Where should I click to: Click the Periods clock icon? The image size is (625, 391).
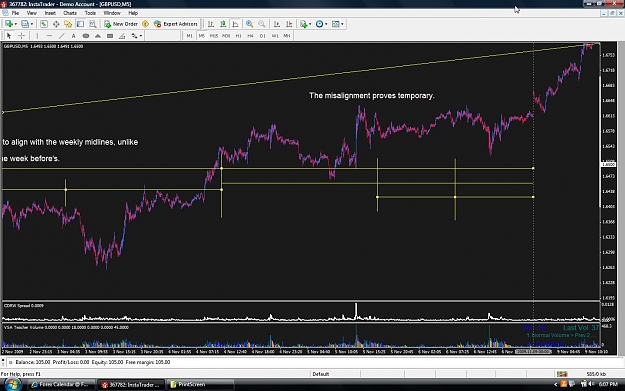(x=319, y=24)
